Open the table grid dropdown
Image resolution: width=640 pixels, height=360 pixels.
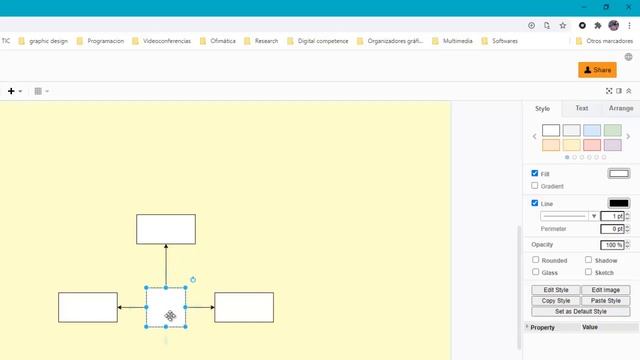(x=41, y=91)
